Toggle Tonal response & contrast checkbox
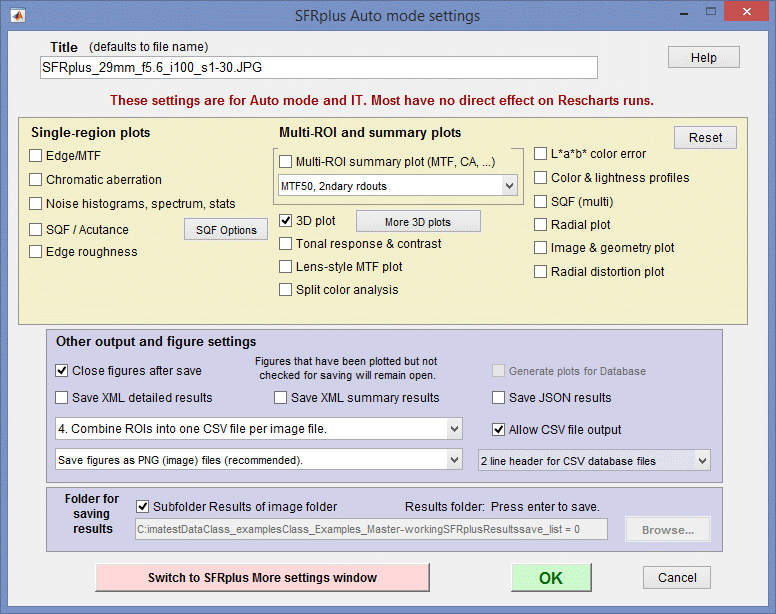 [286, 244]
